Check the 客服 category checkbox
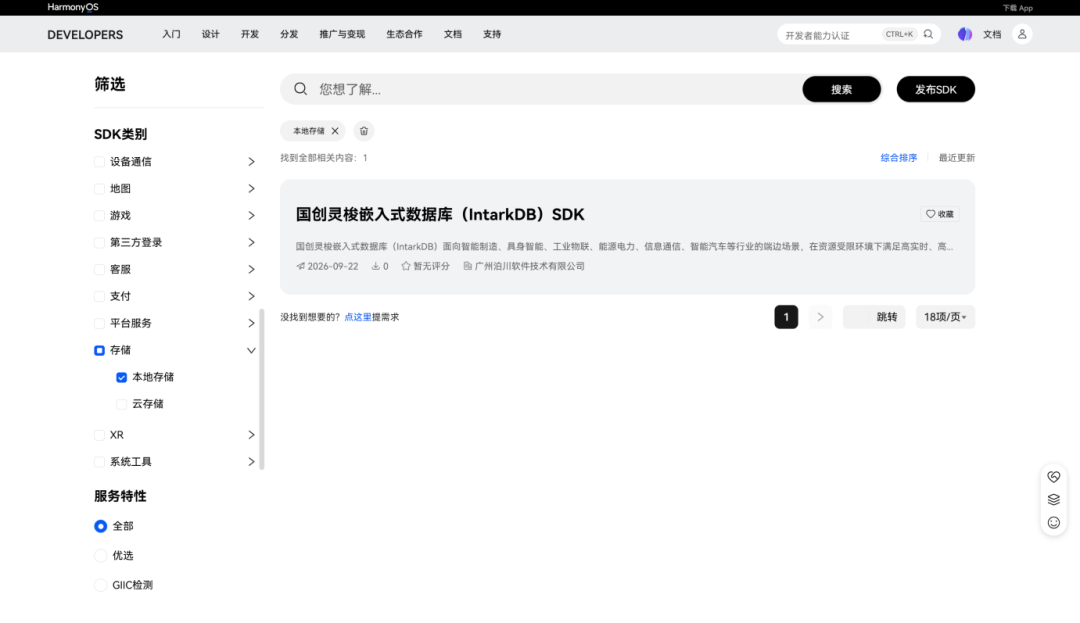 click(x=99, y=269)
